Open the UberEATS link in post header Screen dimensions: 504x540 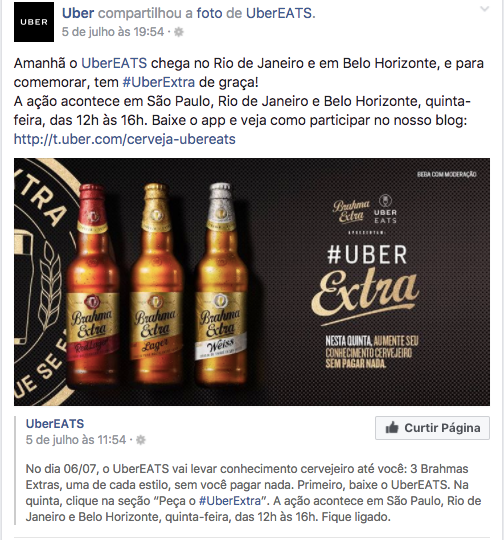[279, 13]
